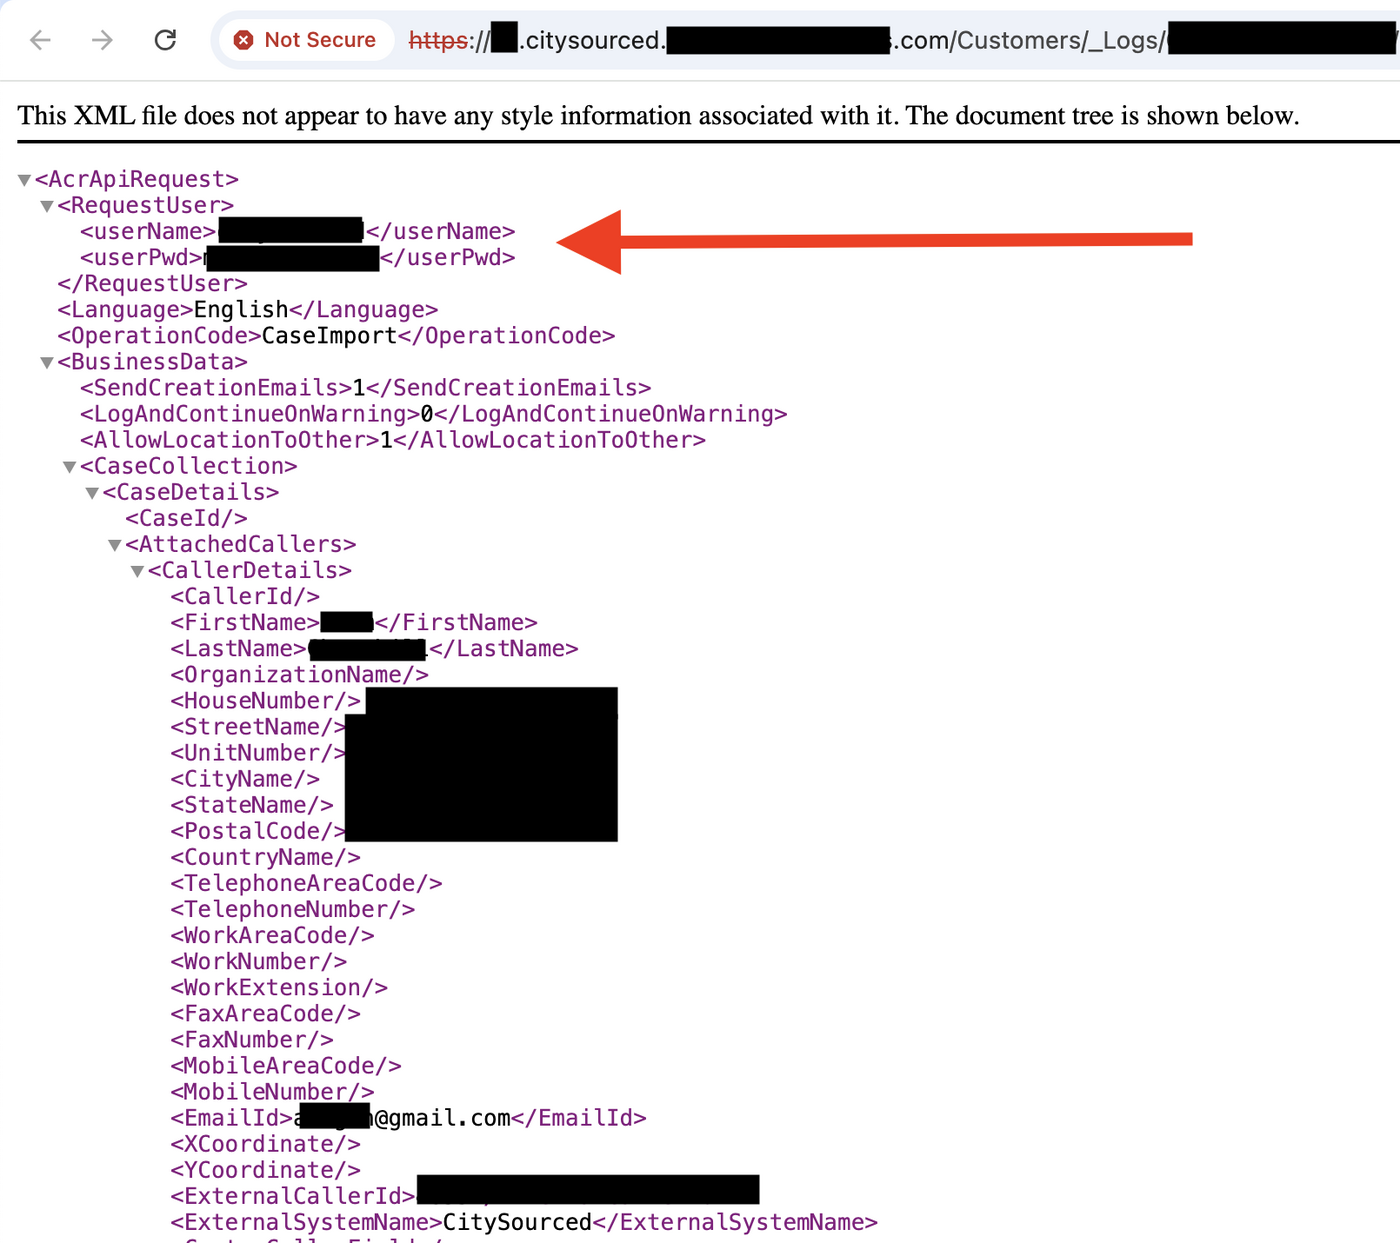Click the Language value English

pos(241,310)
